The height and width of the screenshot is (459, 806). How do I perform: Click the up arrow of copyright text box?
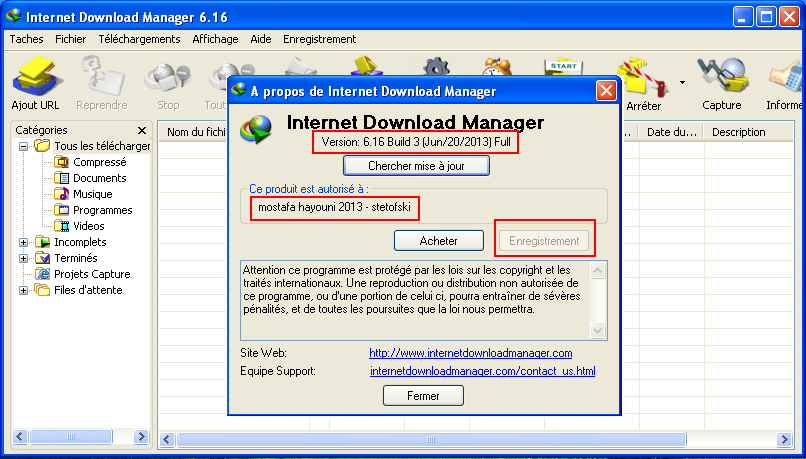[597, 270]
